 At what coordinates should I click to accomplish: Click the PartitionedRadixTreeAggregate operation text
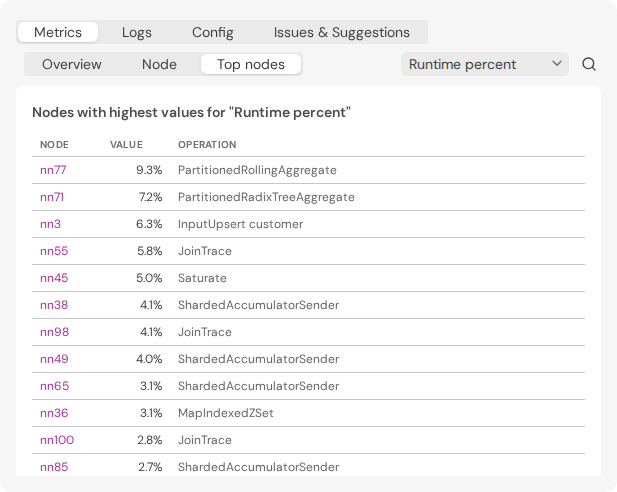pyautogui.click(x=266, y=197)
